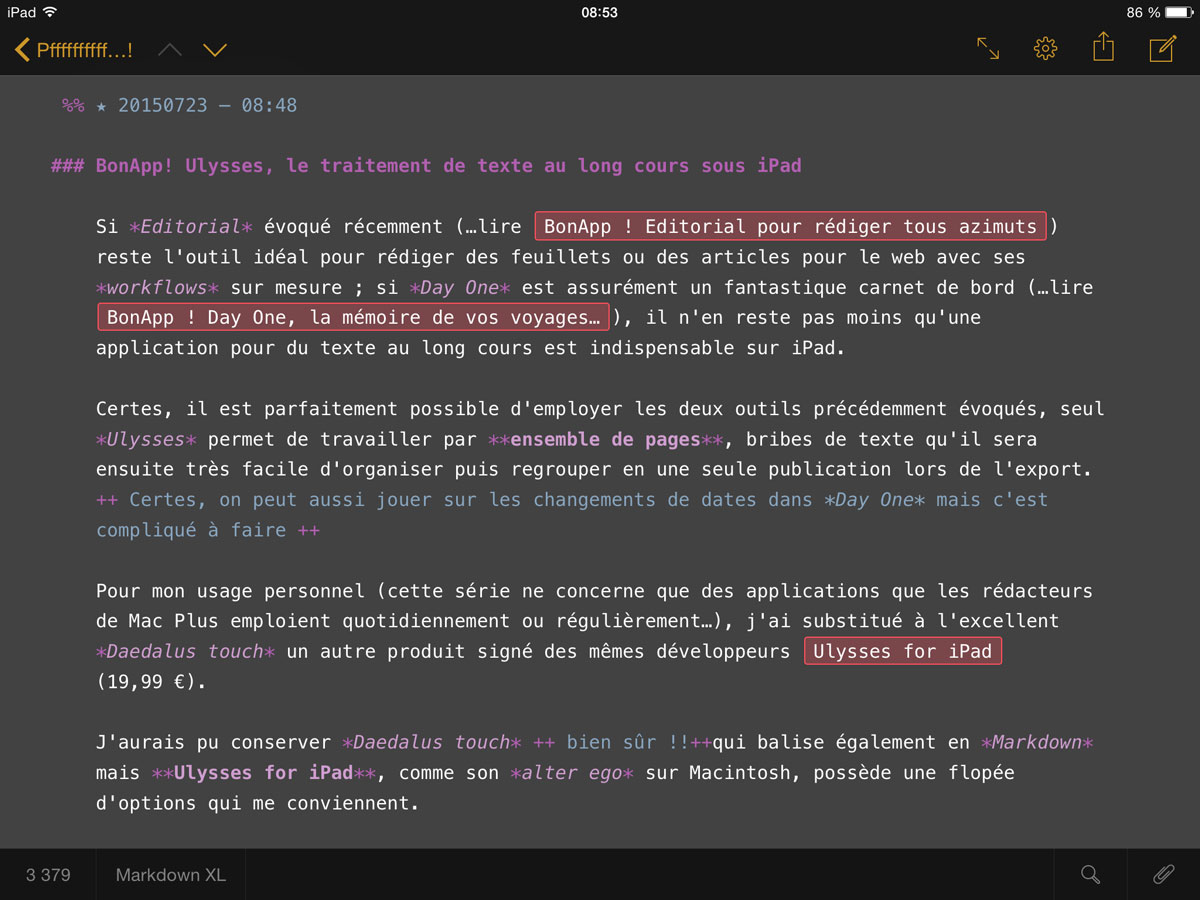This screenshot has width=1200, height=900.
Task: Create a new sheet
Action: (1162, 48)
